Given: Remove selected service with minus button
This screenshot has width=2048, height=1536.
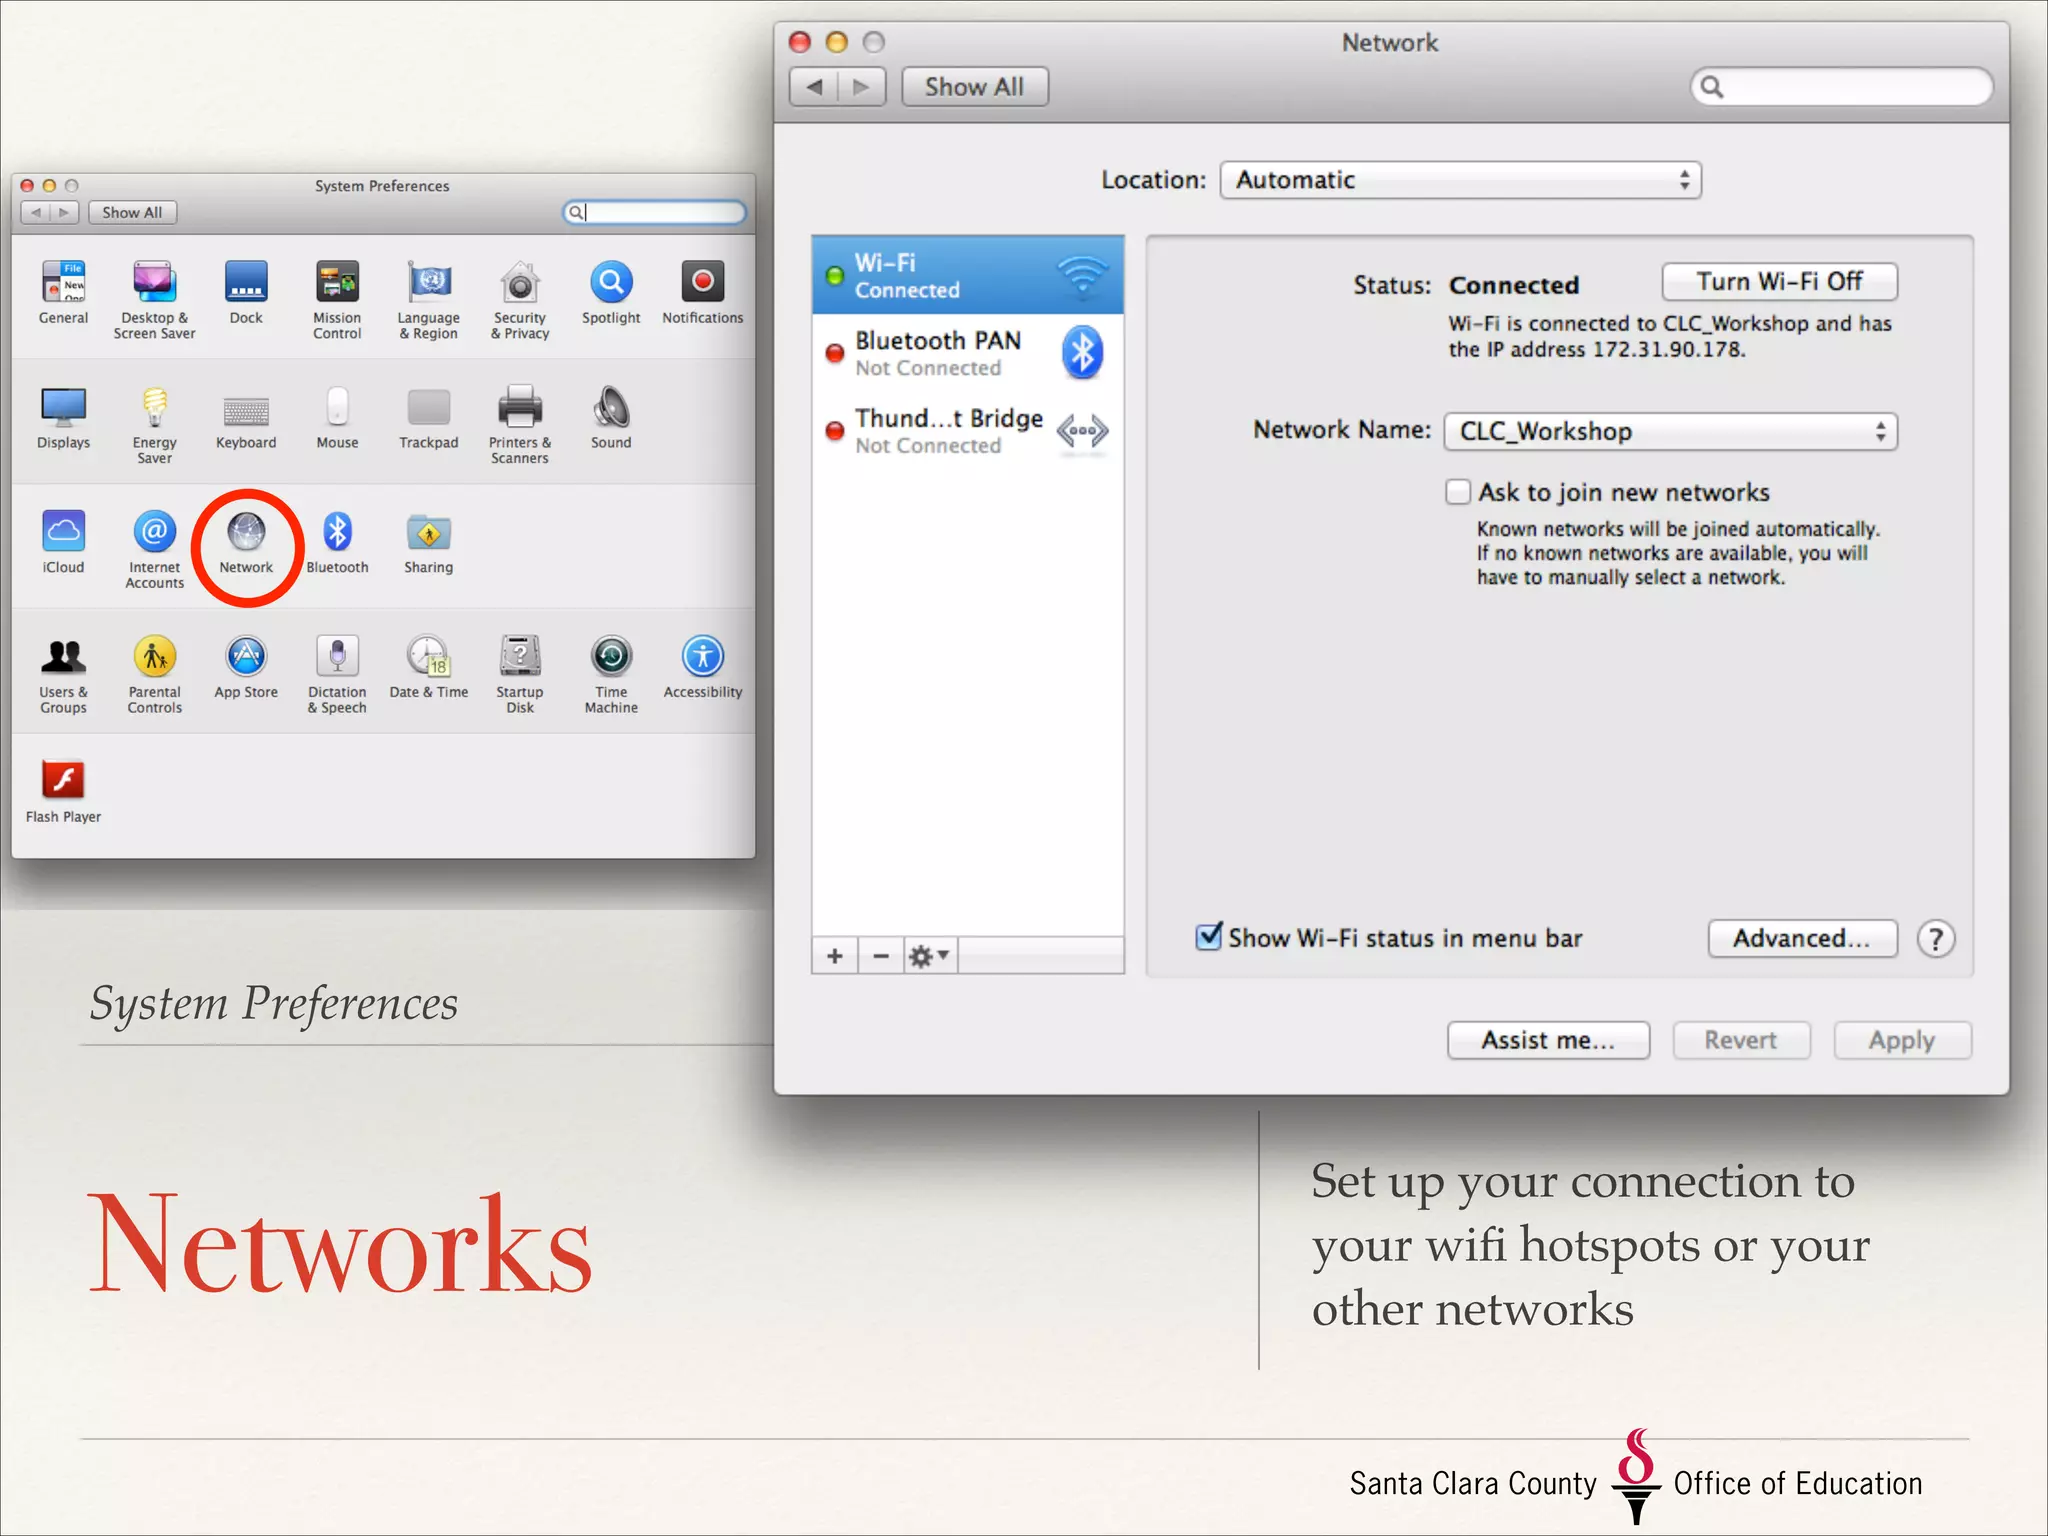Looking at the screenshot, I should click(x=881, y=956).
